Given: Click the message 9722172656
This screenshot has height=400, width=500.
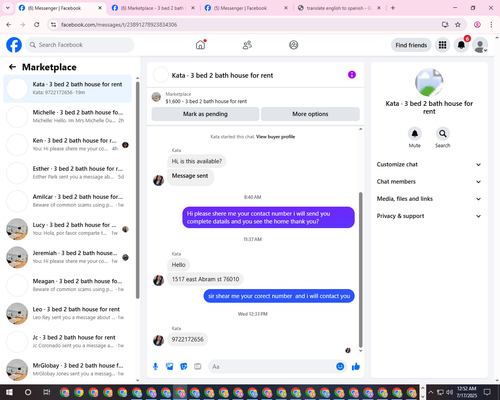Looking at the screenshot, I should [x=187, y=339].
